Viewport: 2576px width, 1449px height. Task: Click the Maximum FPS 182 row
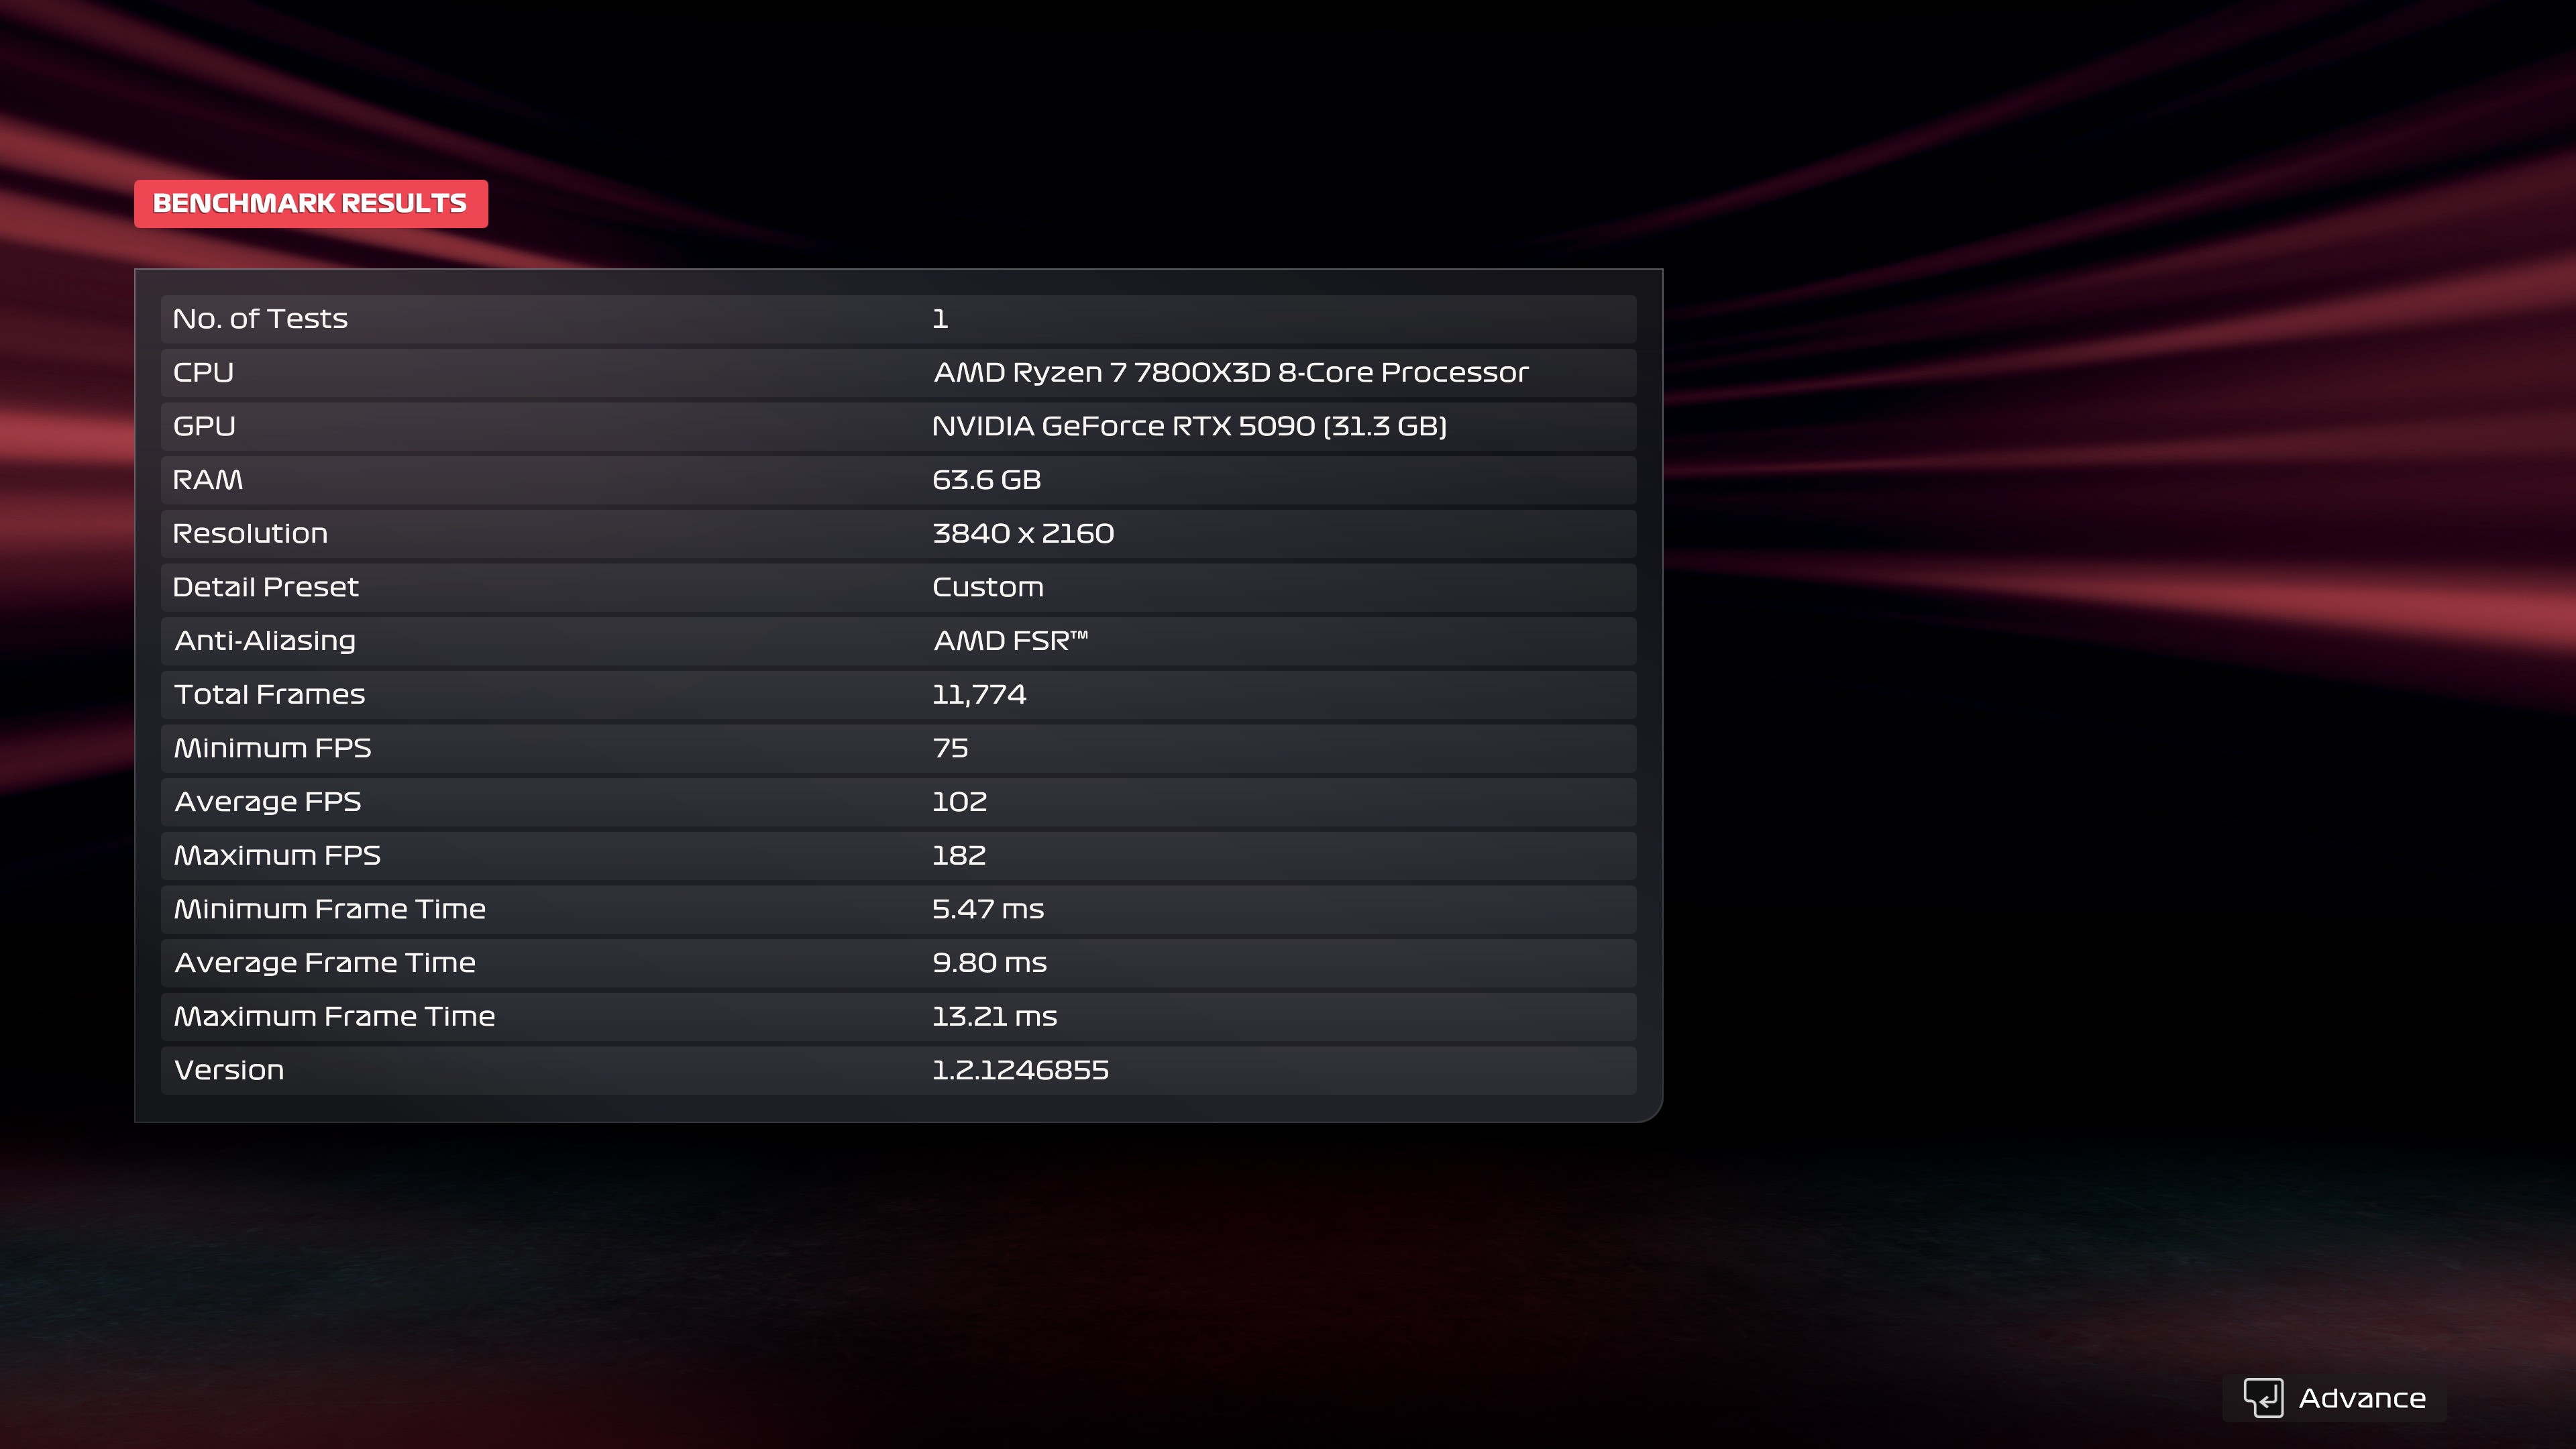click(897, 856)
